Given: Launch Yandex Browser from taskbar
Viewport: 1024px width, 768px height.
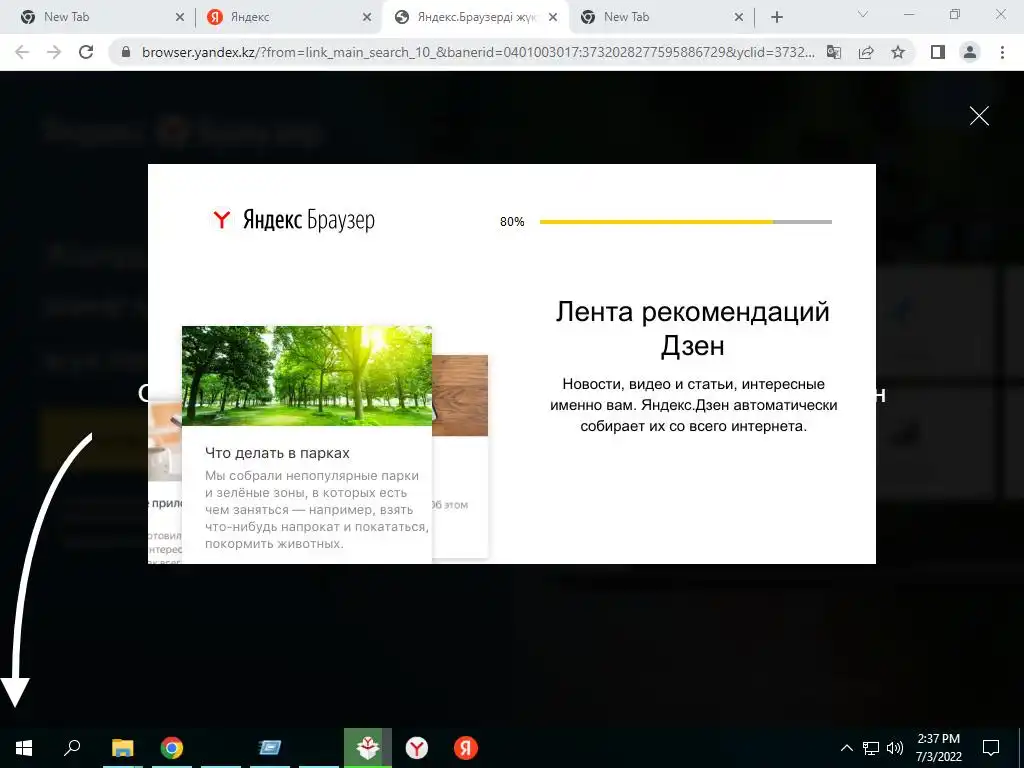Looking at the screenshot, I should point(417,748).
